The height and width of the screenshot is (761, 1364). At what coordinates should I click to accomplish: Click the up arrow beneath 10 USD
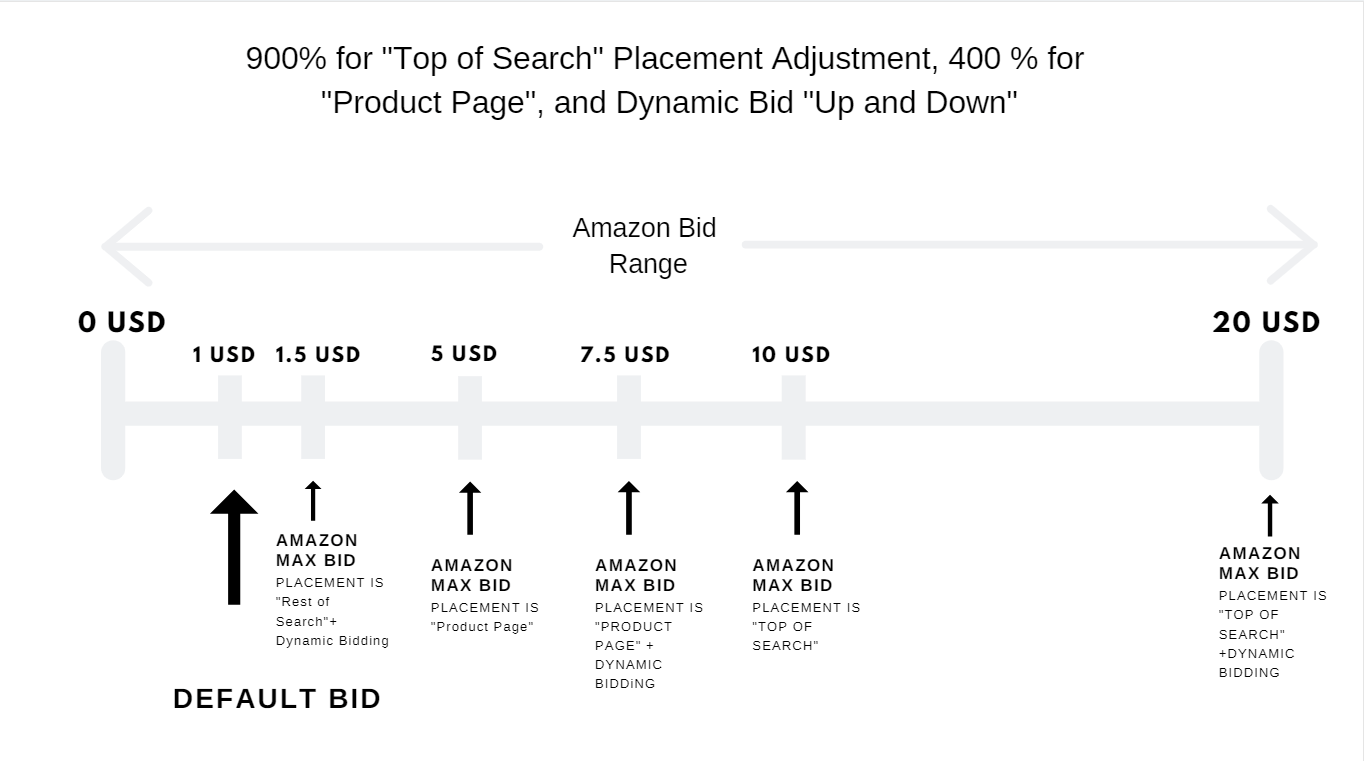click(797, 508)
